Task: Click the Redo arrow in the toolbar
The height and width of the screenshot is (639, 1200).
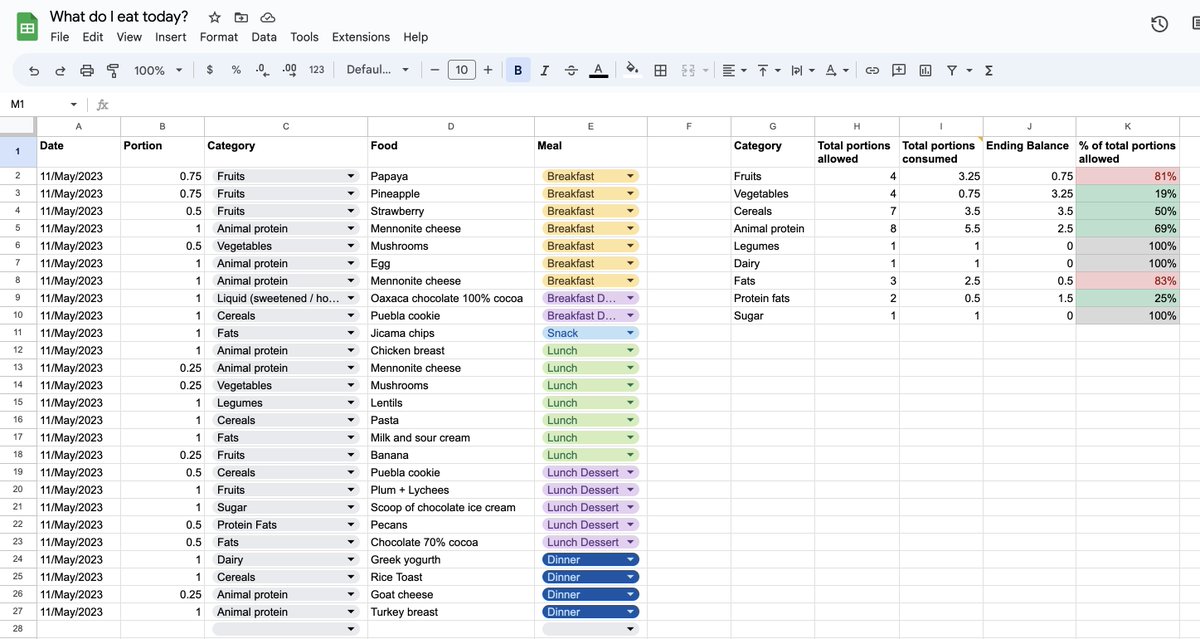Action: [60, 70]
